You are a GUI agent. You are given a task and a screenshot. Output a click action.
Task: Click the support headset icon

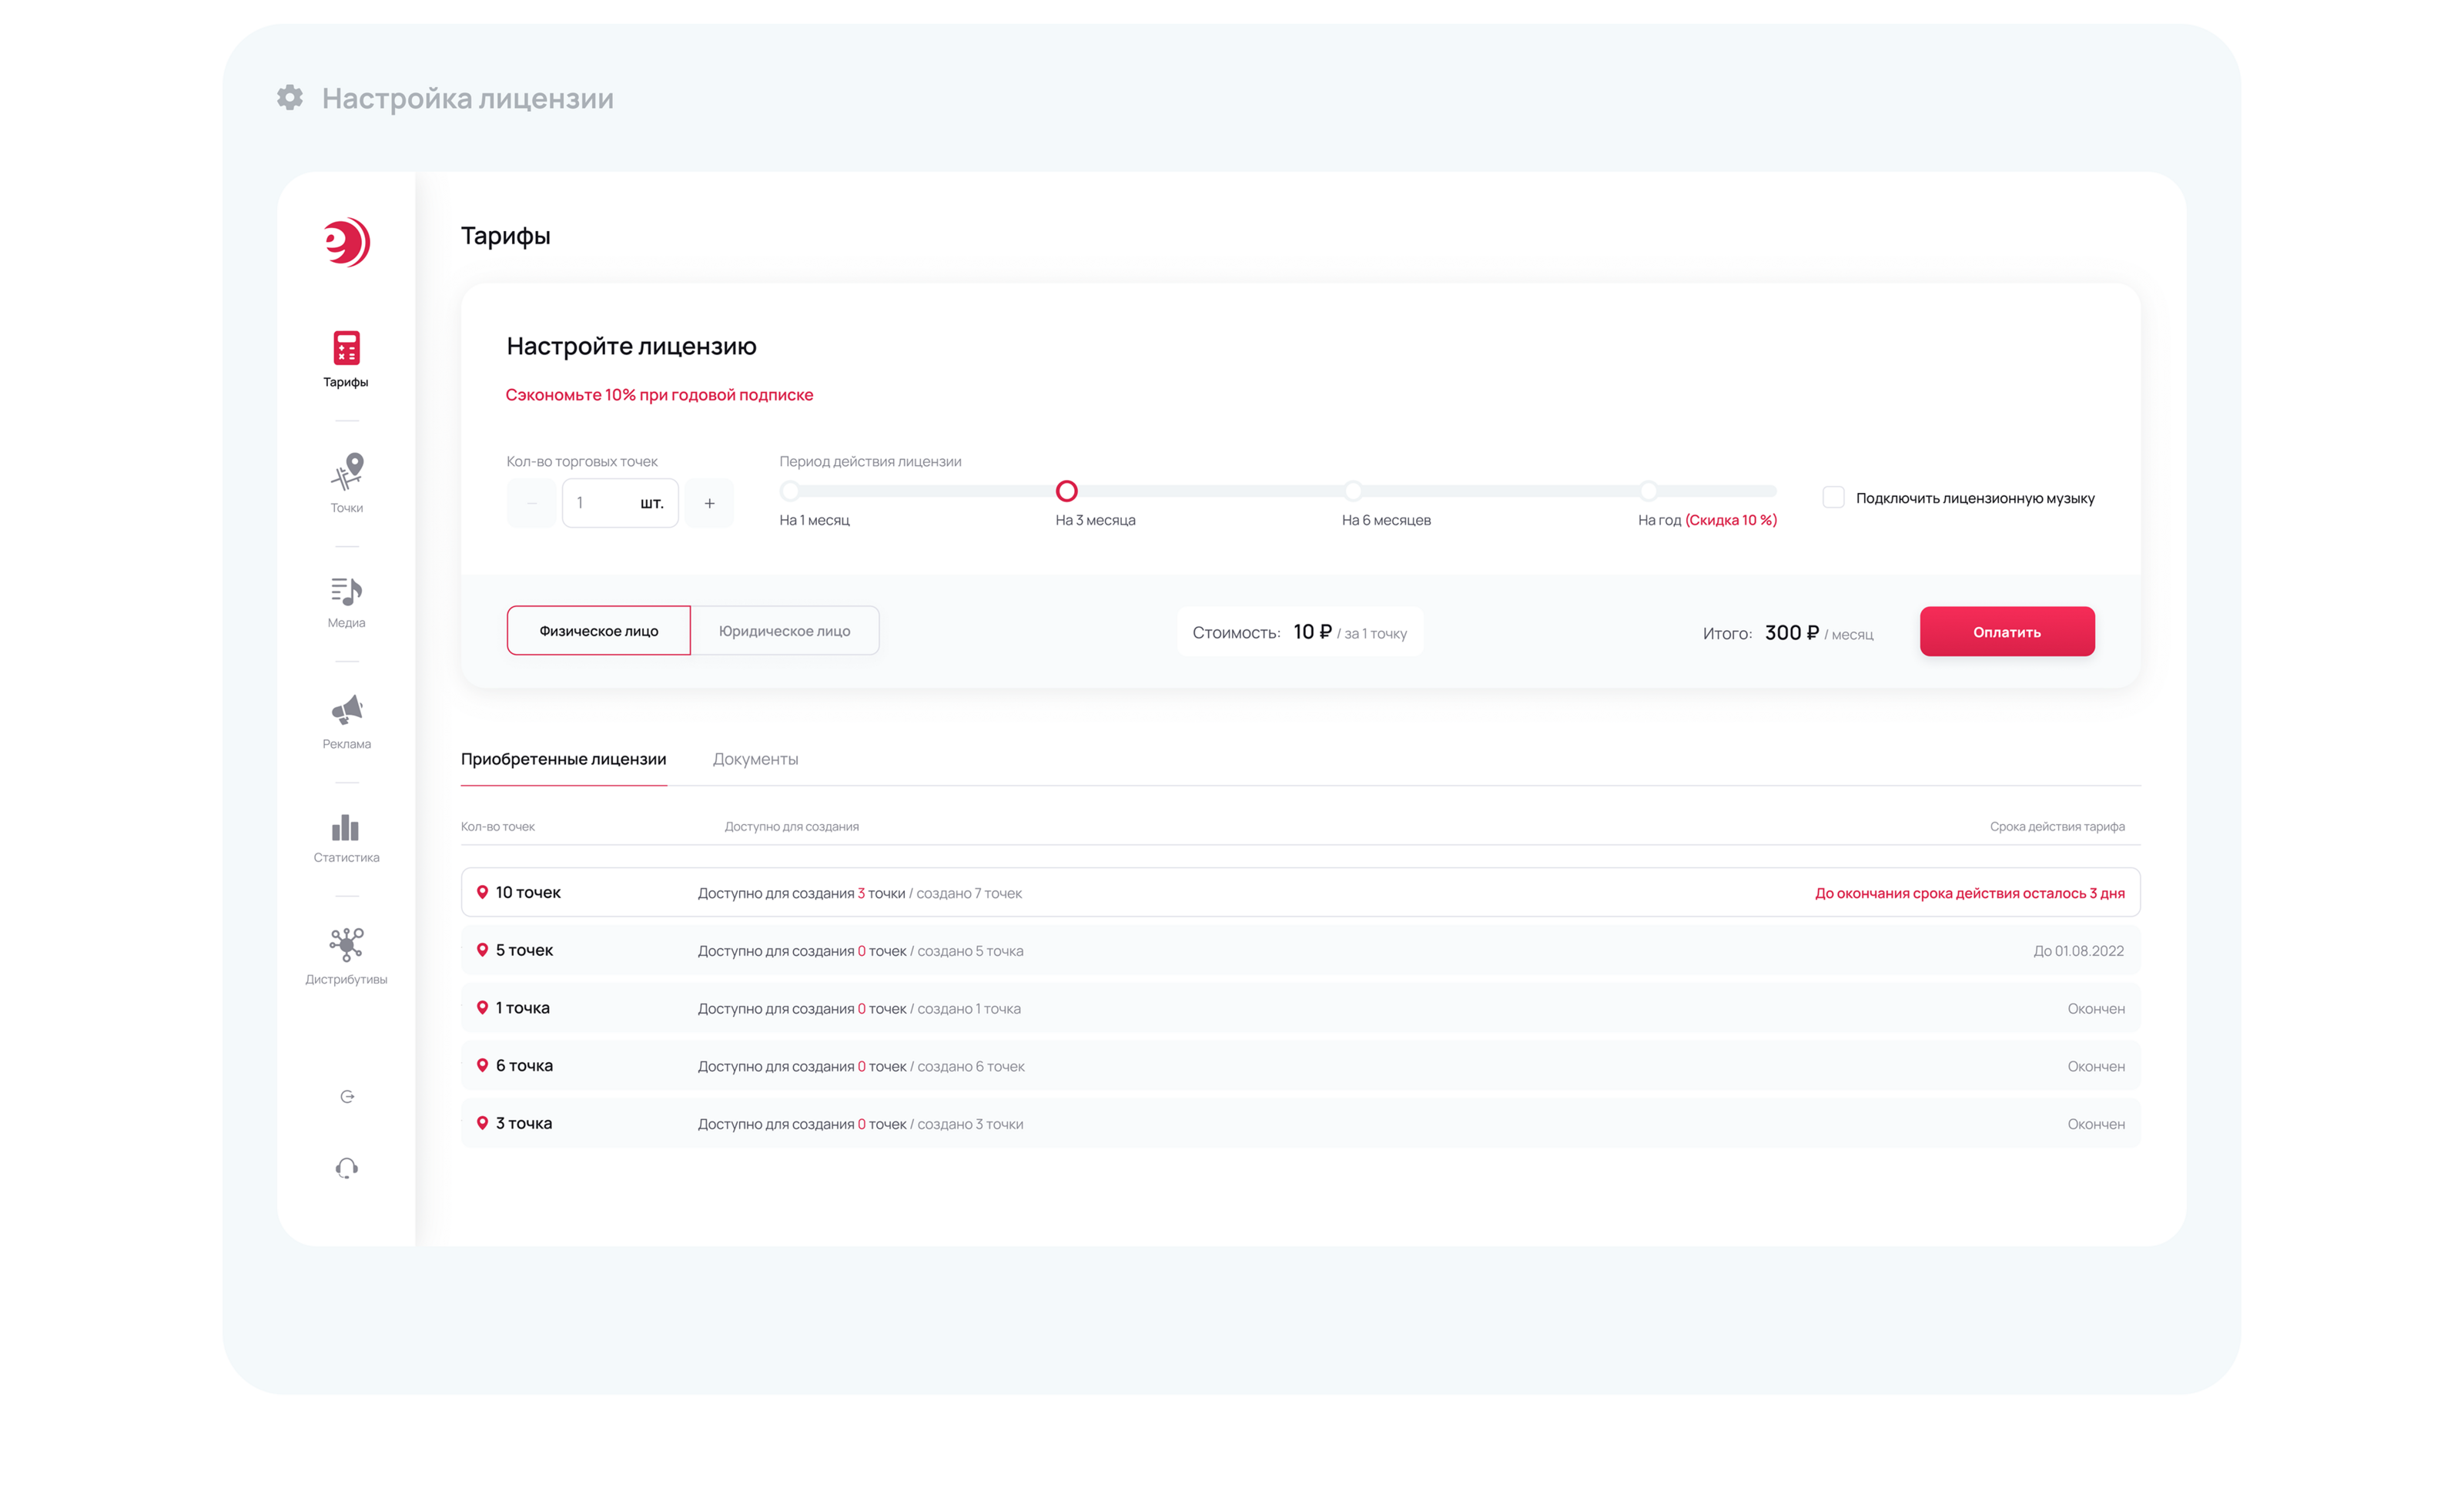[x=347, y=1168]
